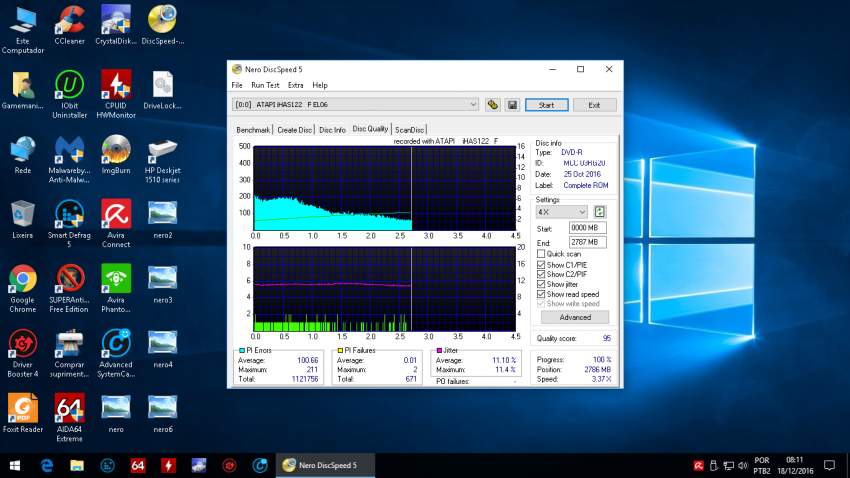
Task: Click the green refresh speed icon
Action: click(x=600, y=212)
